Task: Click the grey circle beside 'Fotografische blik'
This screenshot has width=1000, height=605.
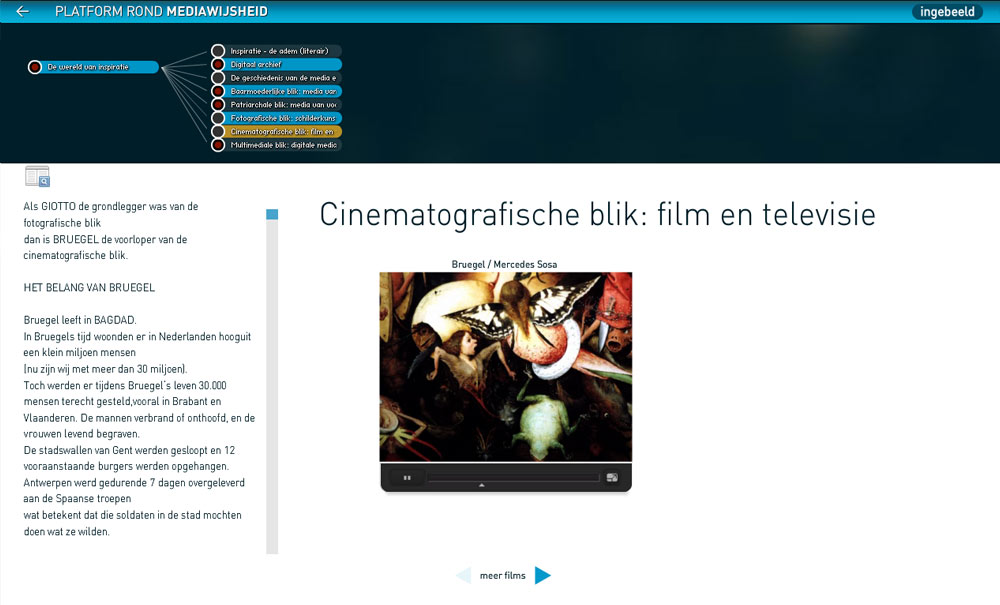Action: coord(218,118)
